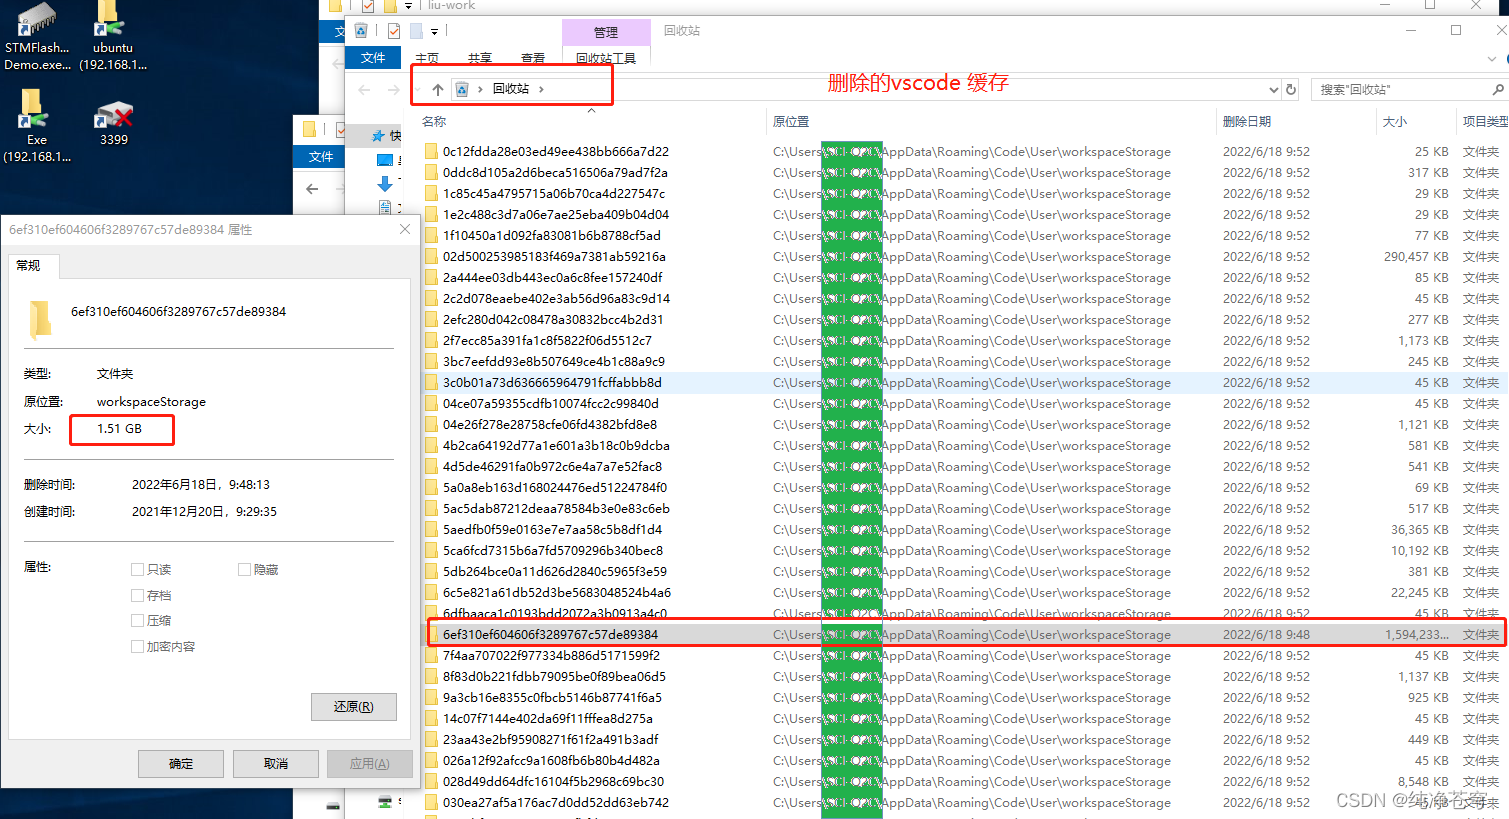Screen dimensions: 1509x819
Task: Open 文件 menu in Recycle Bin window
Action: [373, 58]
